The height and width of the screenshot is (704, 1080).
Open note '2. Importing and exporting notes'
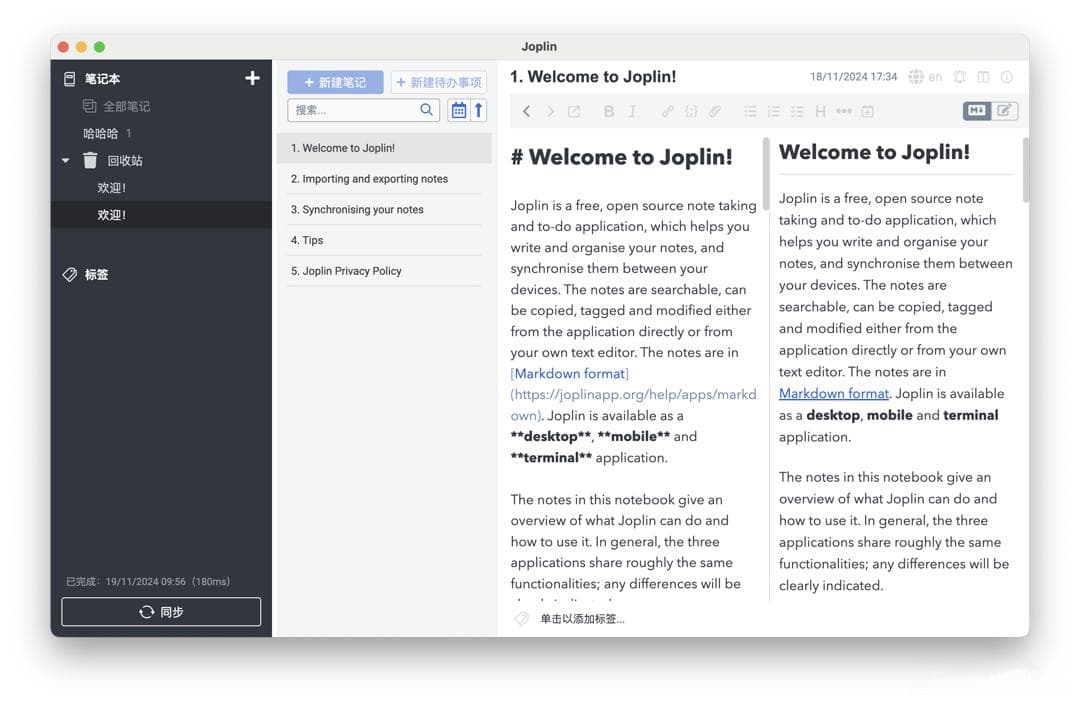point(384,178)
